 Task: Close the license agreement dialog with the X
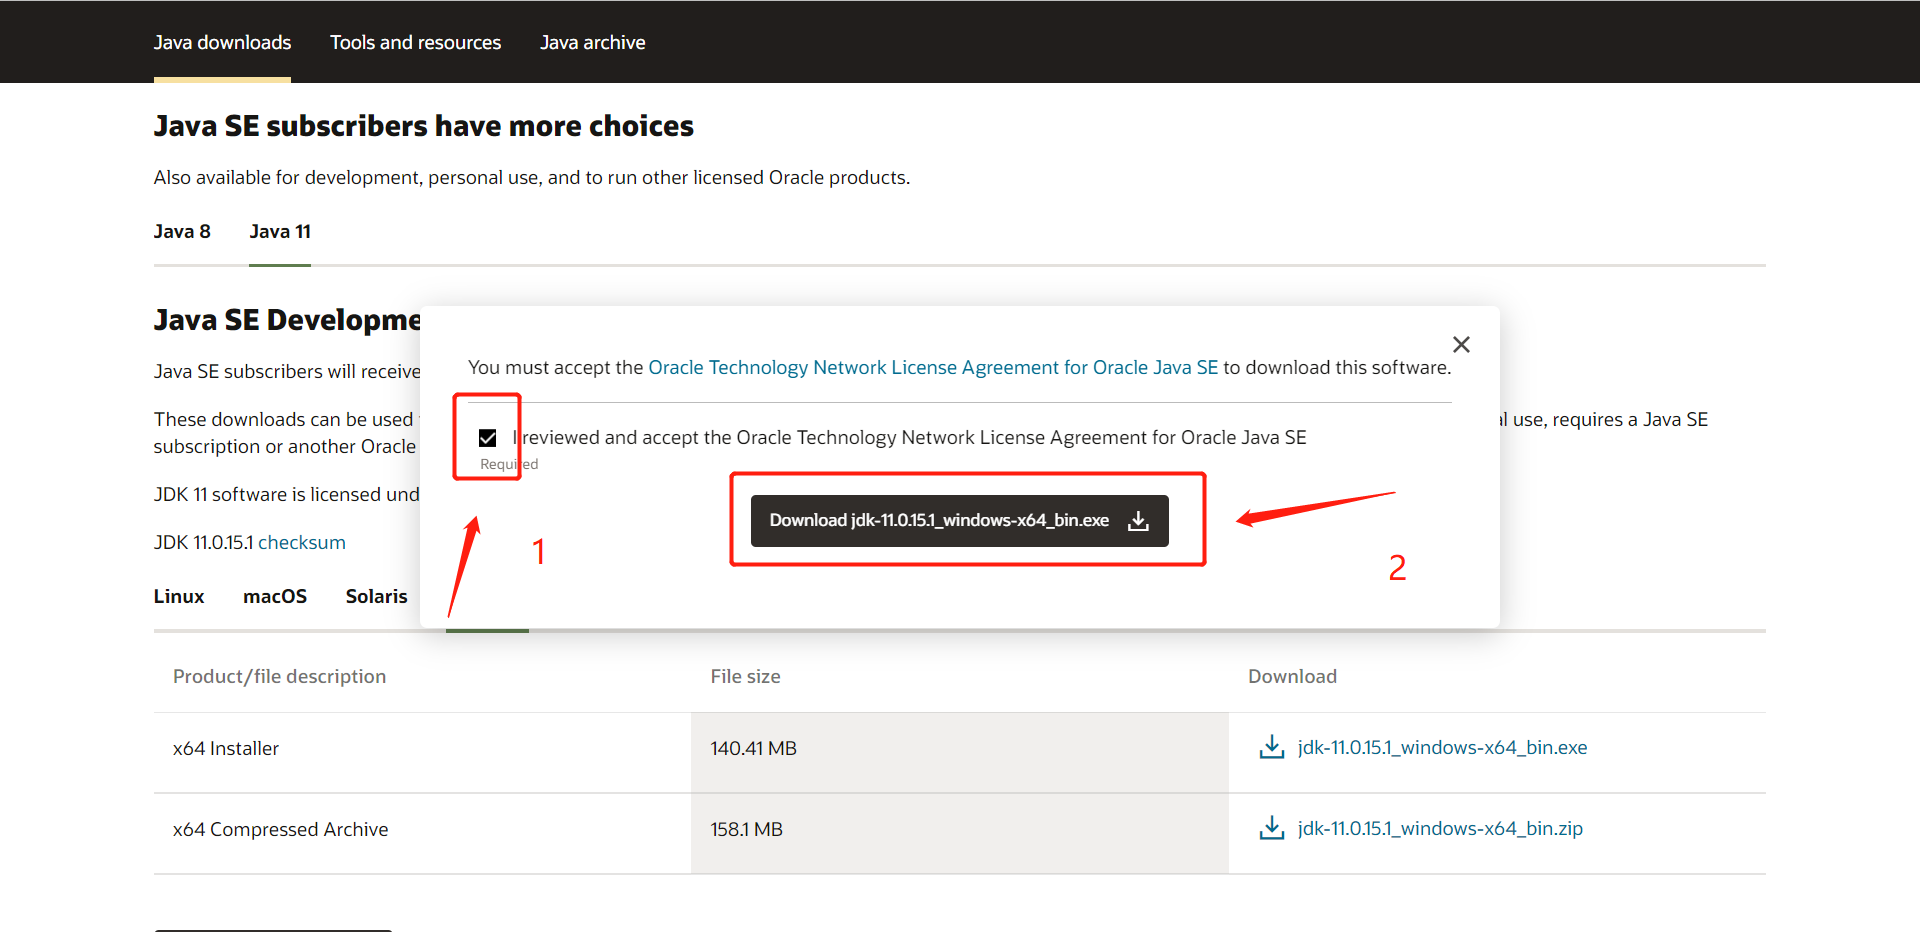(1461, 344)
